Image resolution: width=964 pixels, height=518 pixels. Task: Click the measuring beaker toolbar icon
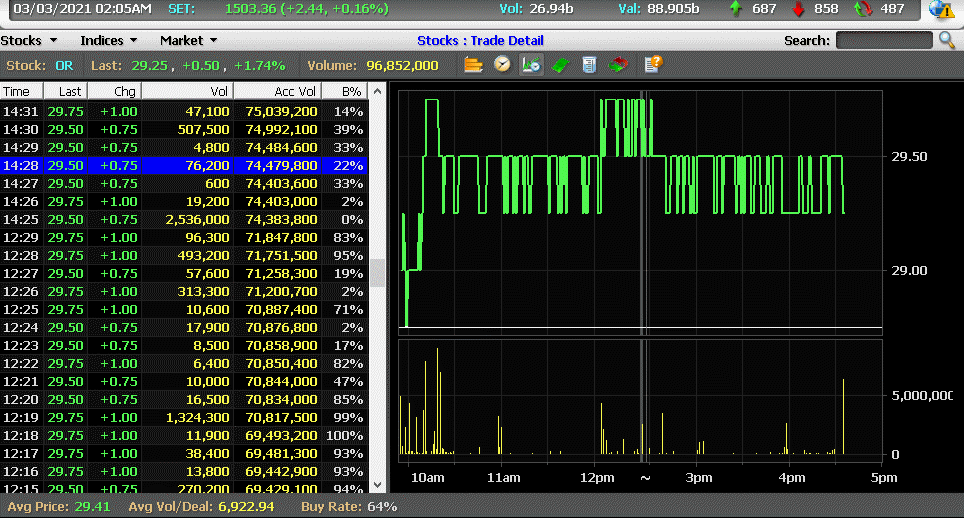click(x=589, y=65)
